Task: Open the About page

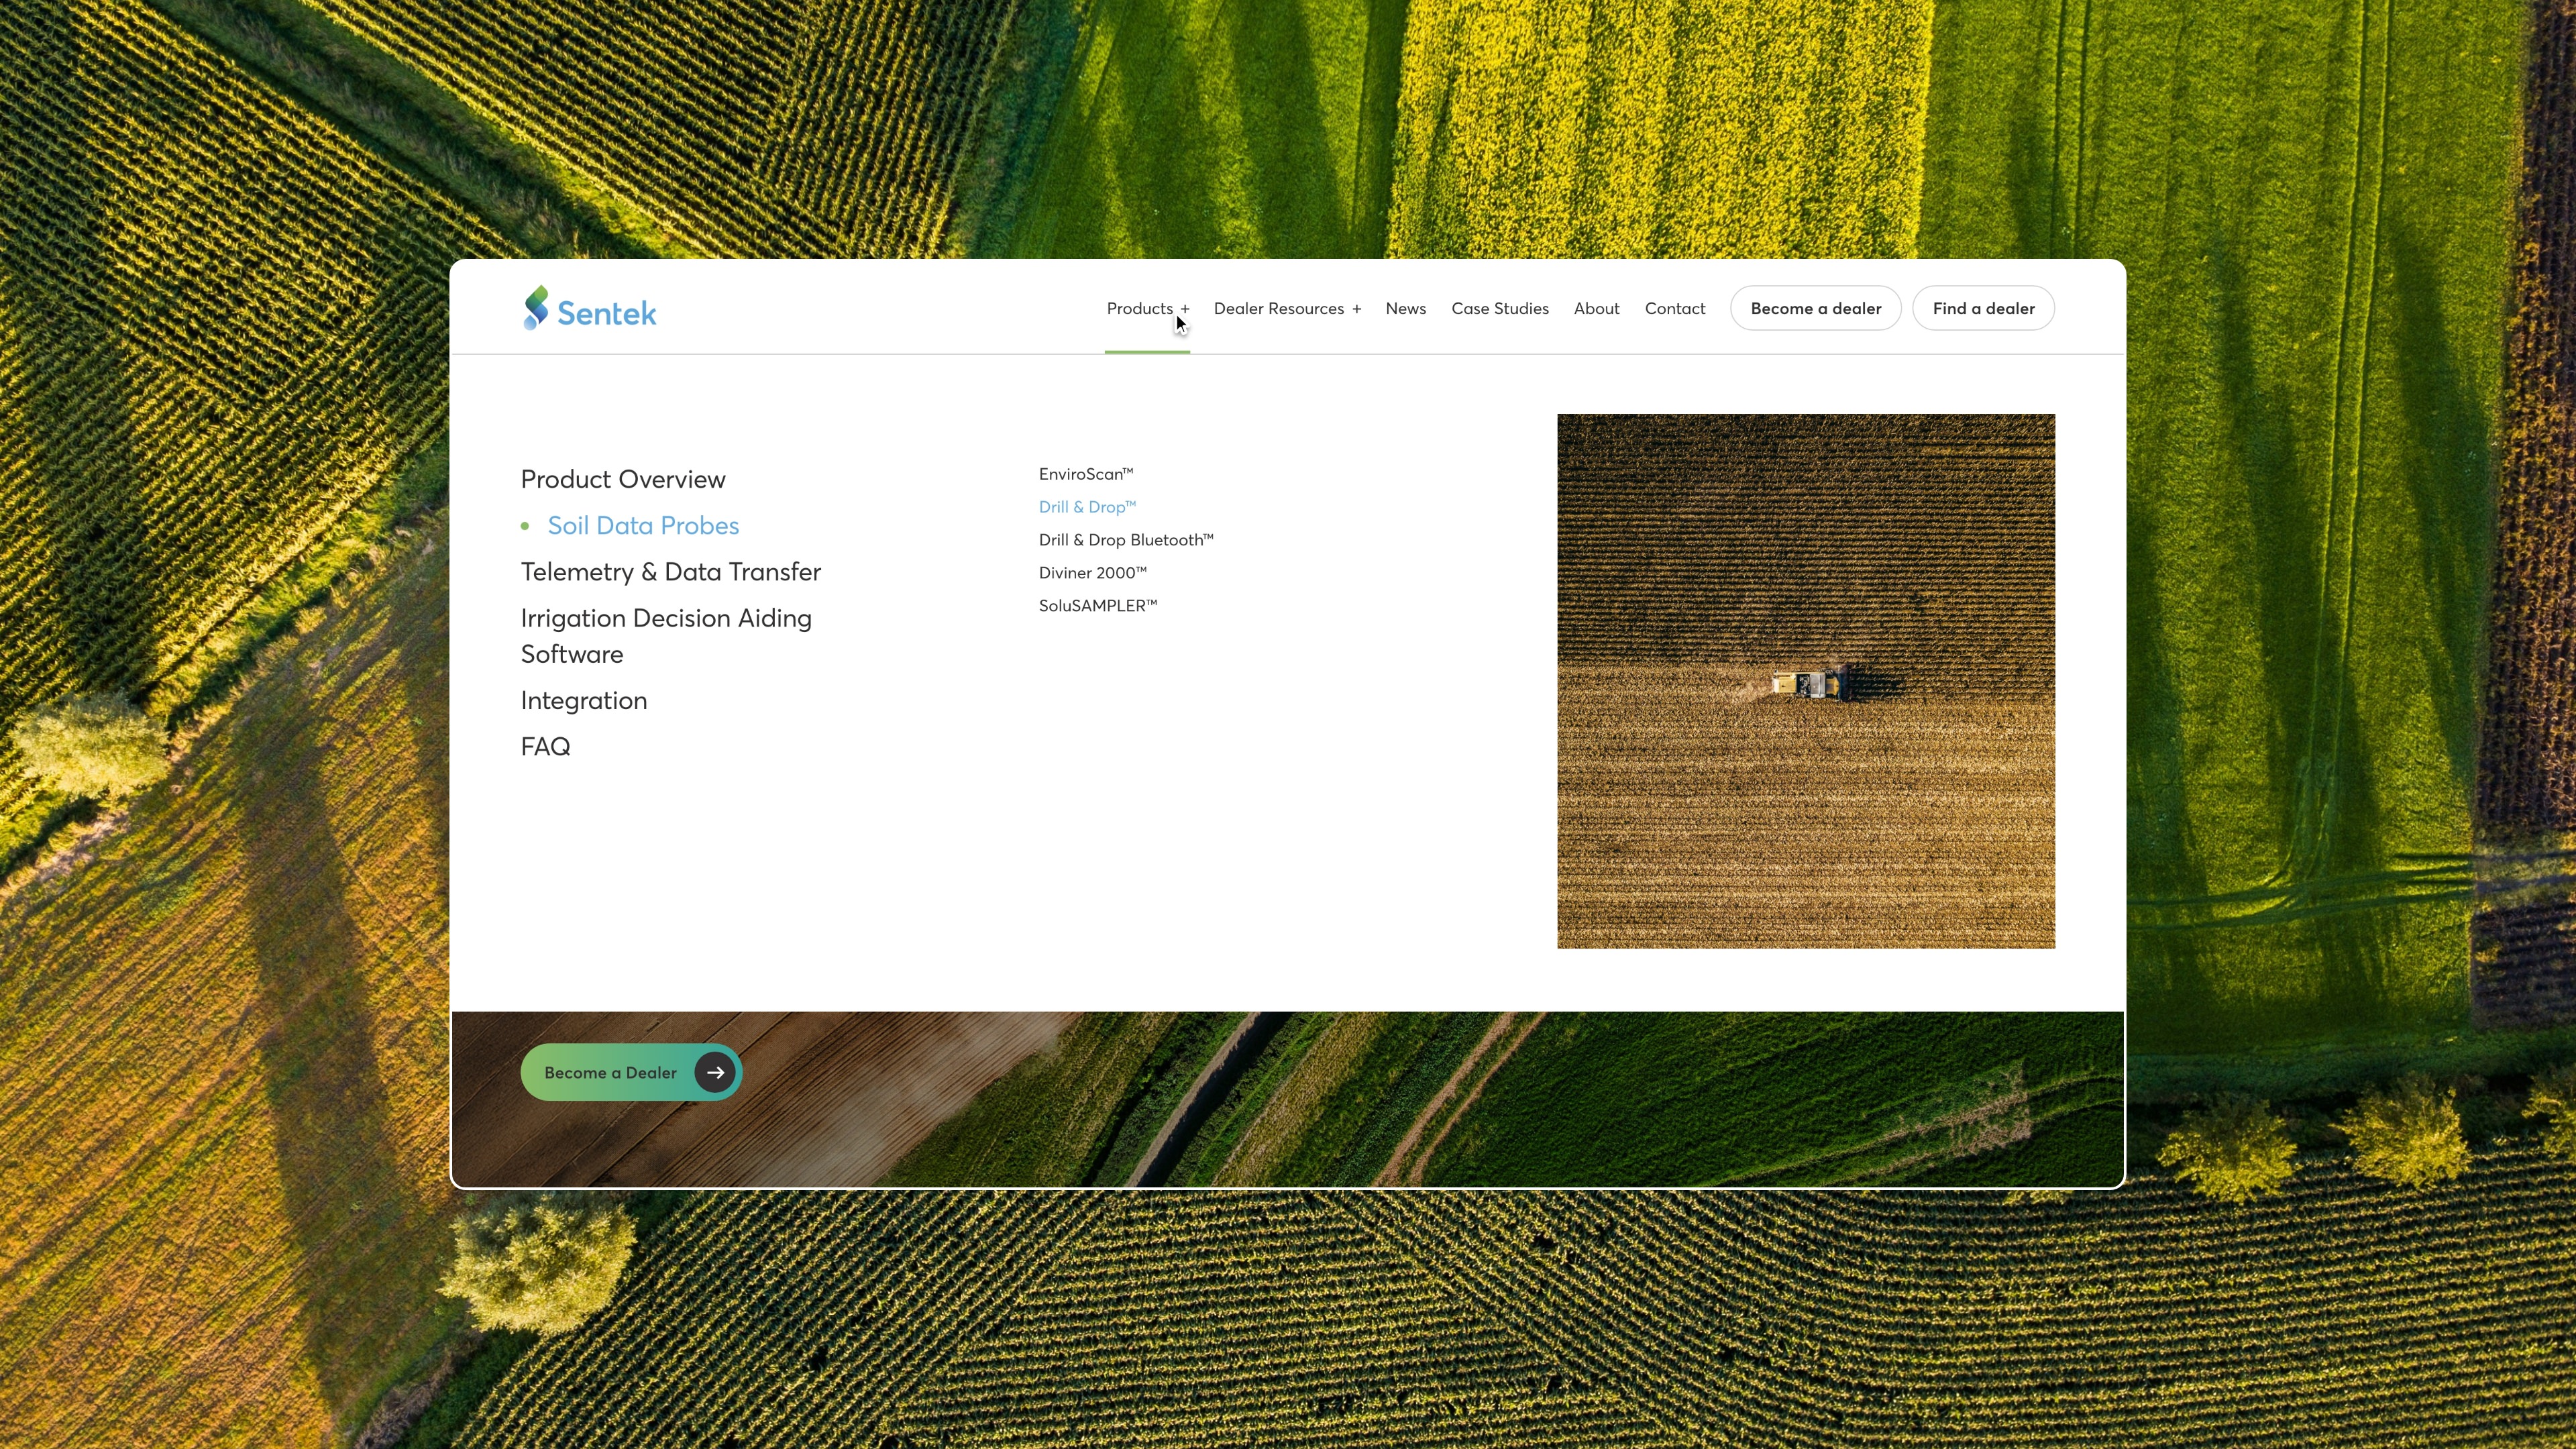Action: tap(1596, 308)
